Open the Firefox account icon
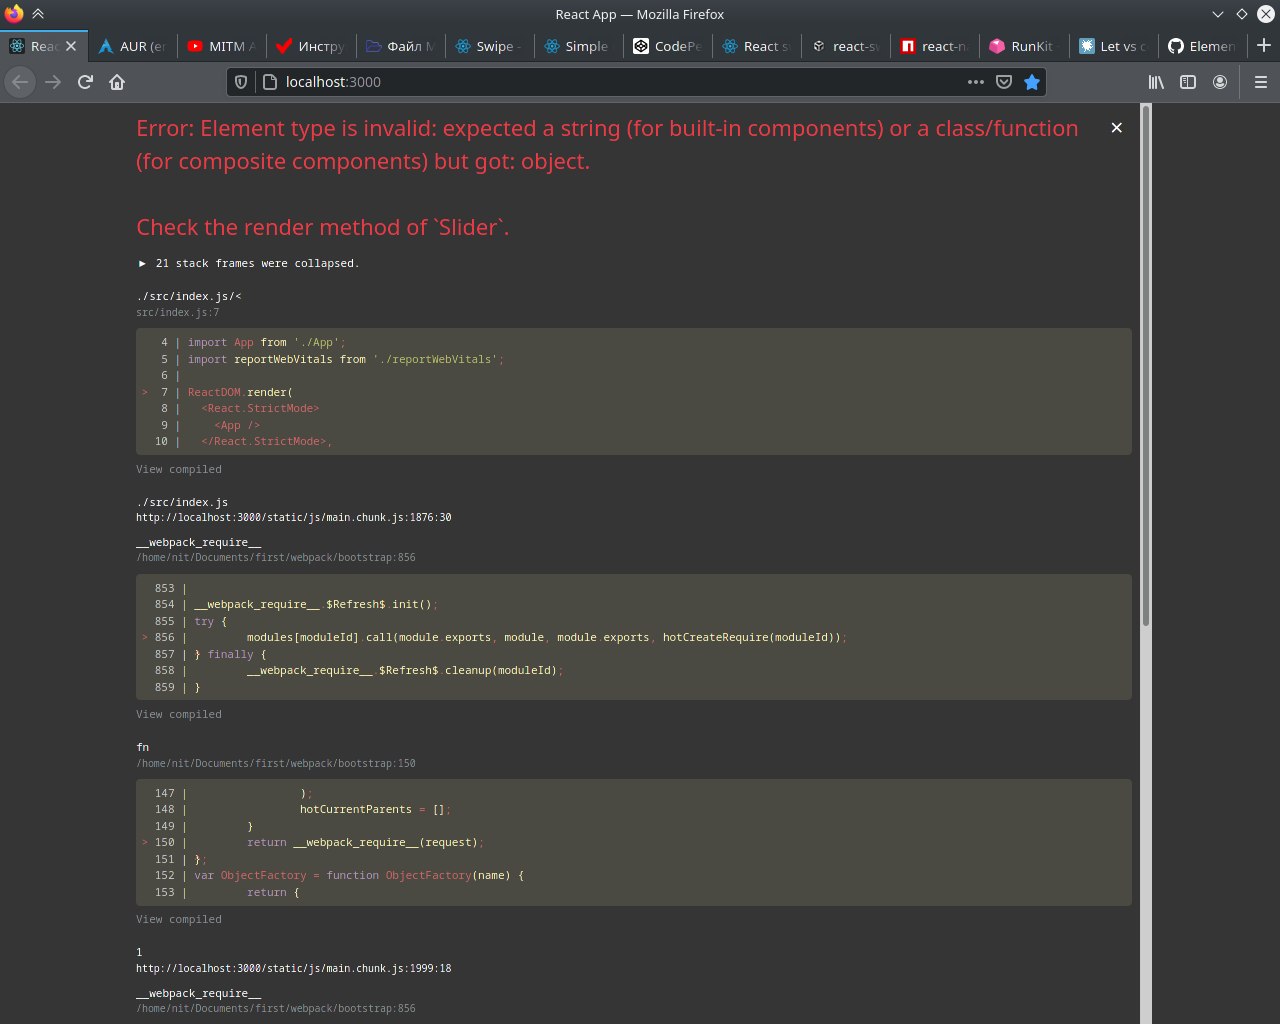 point(1220,82)
